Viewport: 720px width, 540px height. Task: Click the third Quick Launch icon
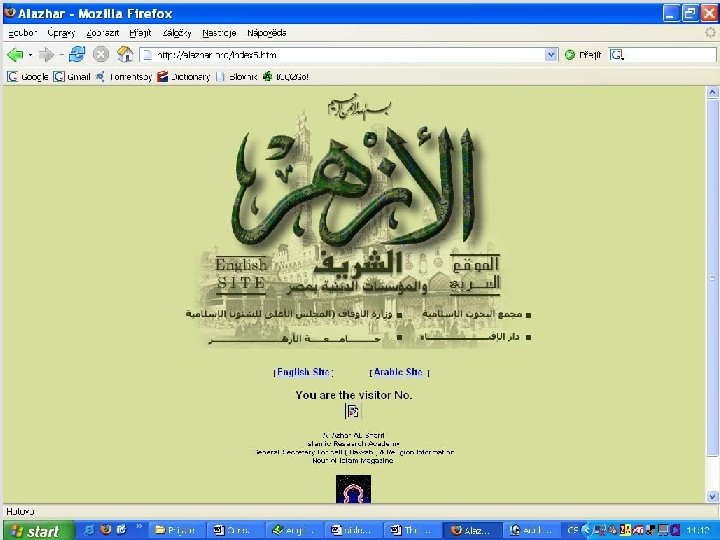(121, 530)
